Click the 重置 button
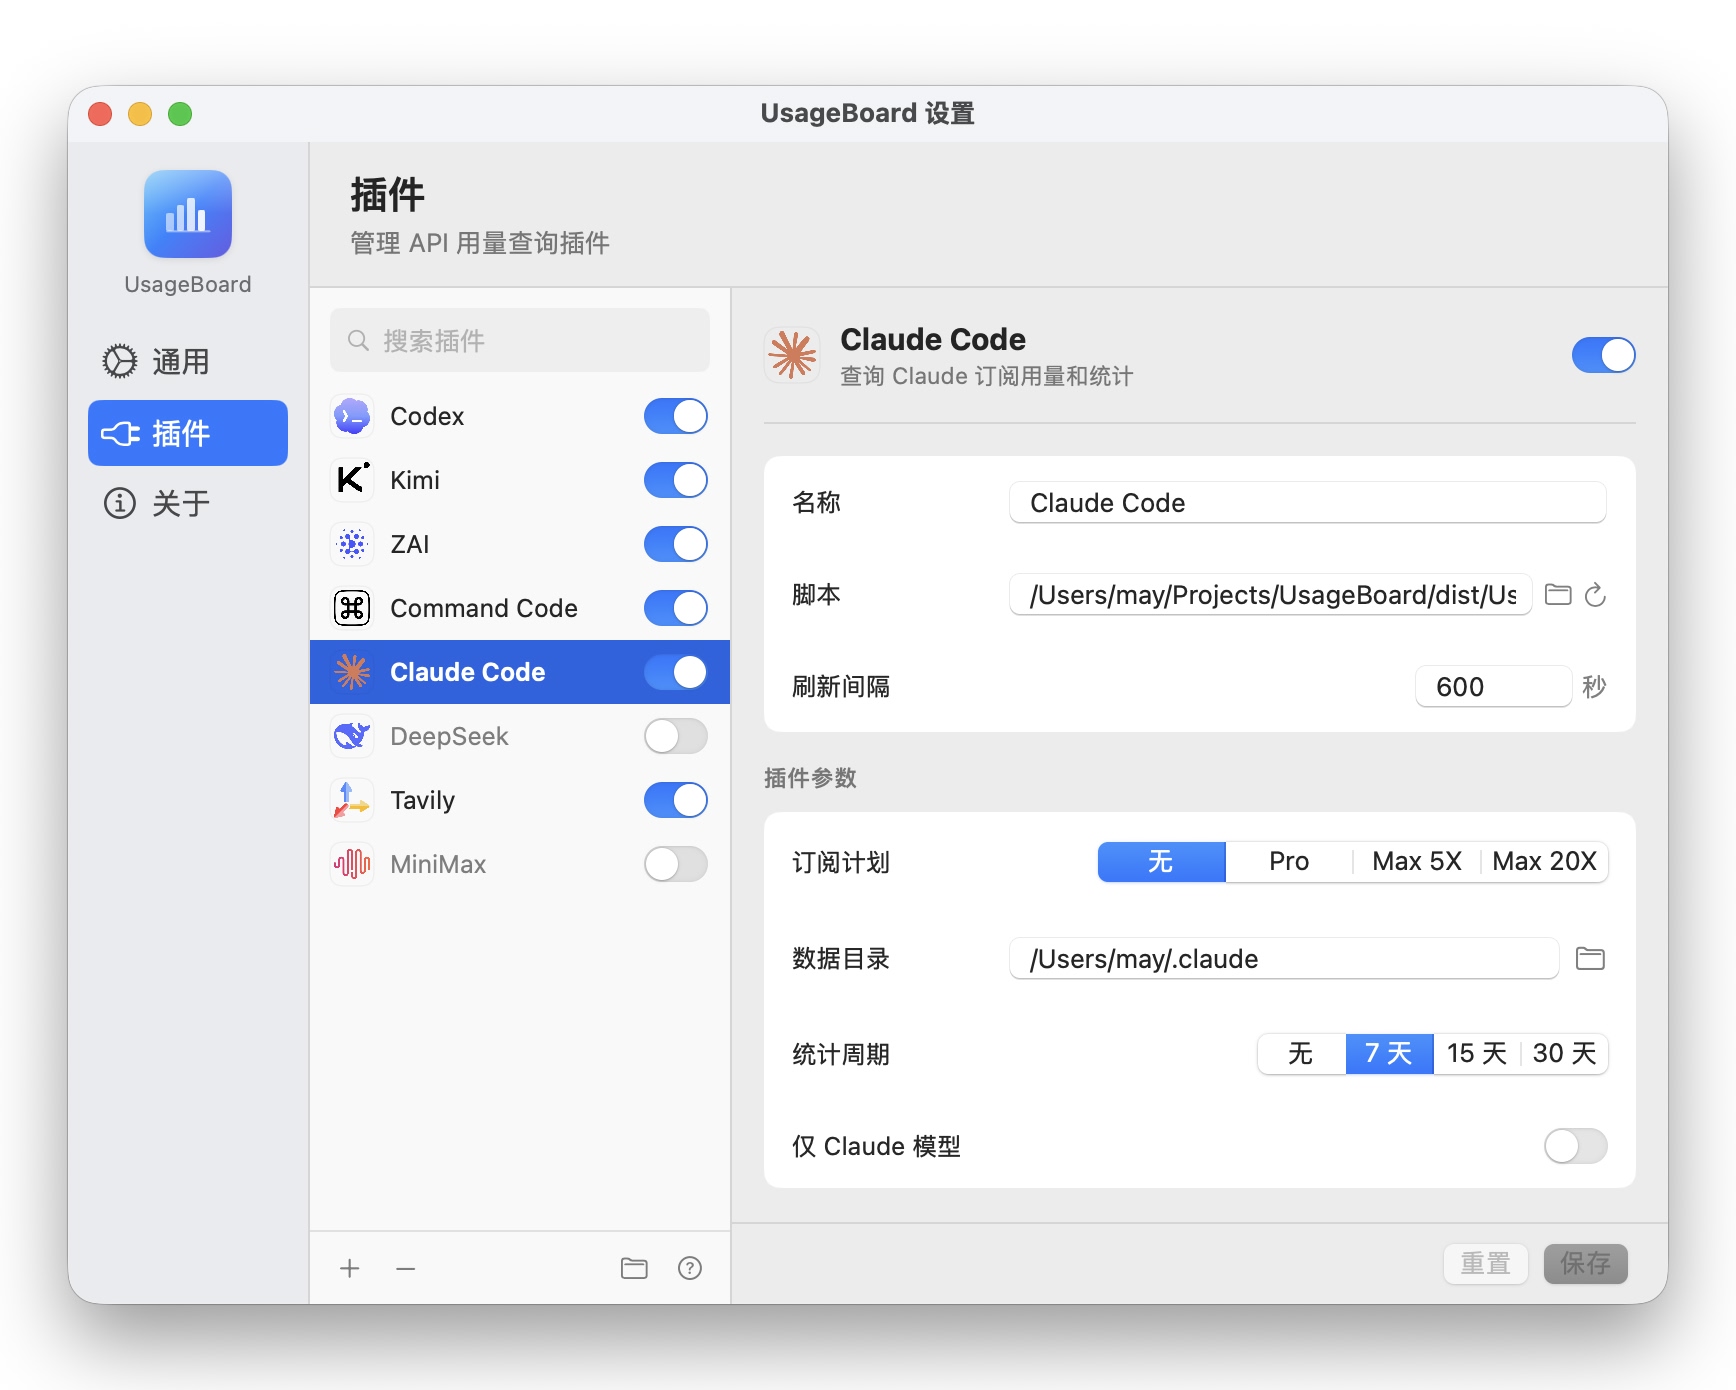Screen dimensions: 1736x1390 point(1486,1264)
